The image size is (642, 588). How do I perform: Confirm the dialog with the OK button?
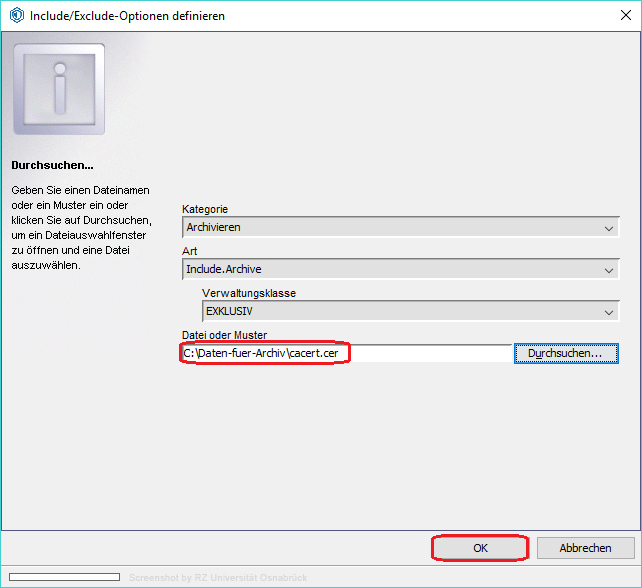[x=480, y=548]
